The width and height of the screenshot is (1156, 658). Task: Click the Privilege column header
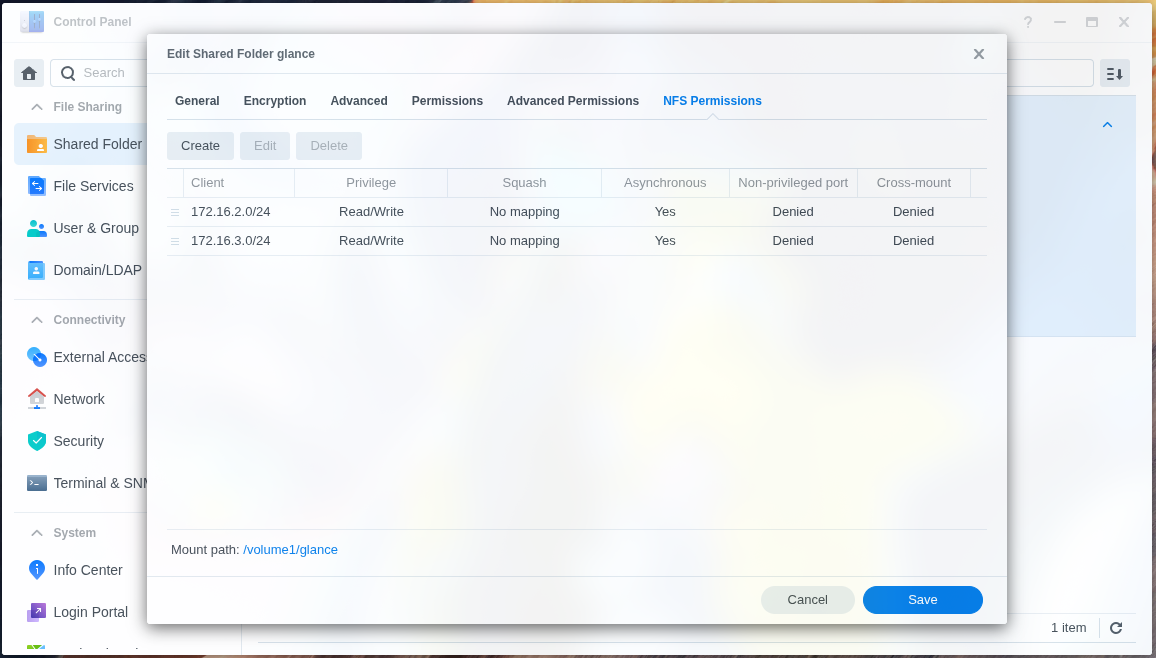(x=371, y=183)
